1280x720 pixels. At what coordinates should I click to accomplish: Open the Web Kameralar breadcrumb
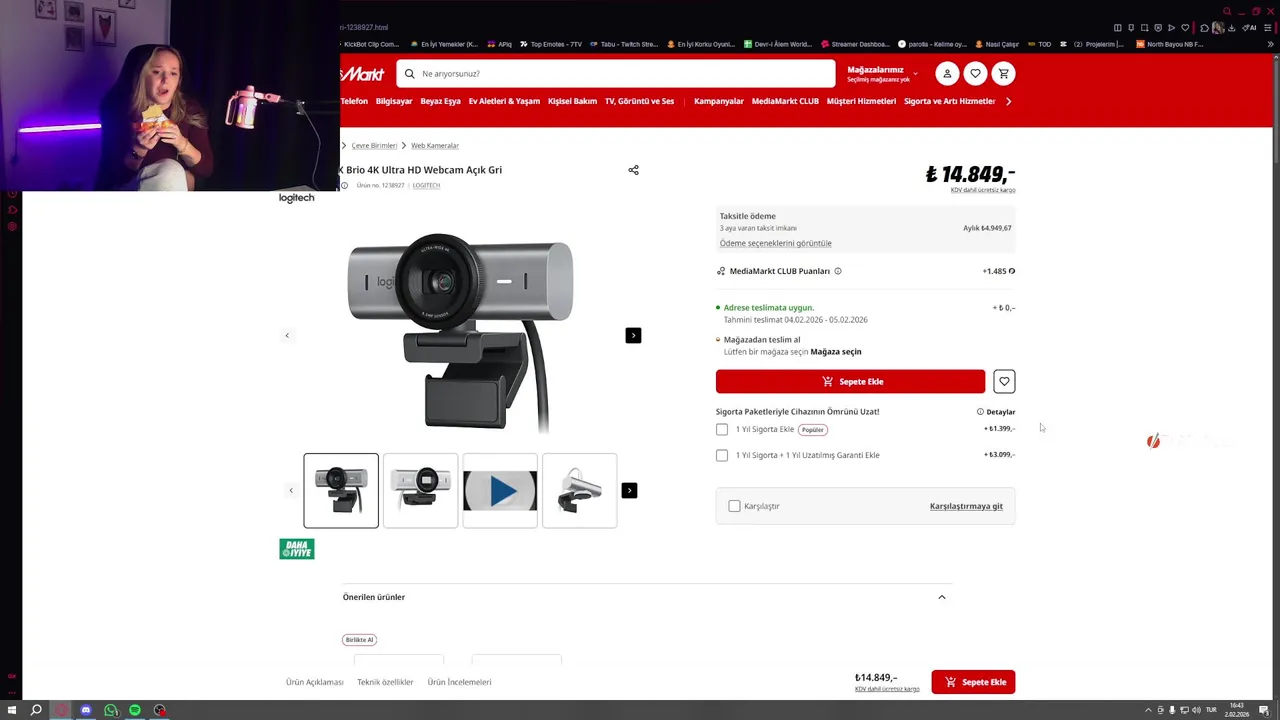pos(435,146)
